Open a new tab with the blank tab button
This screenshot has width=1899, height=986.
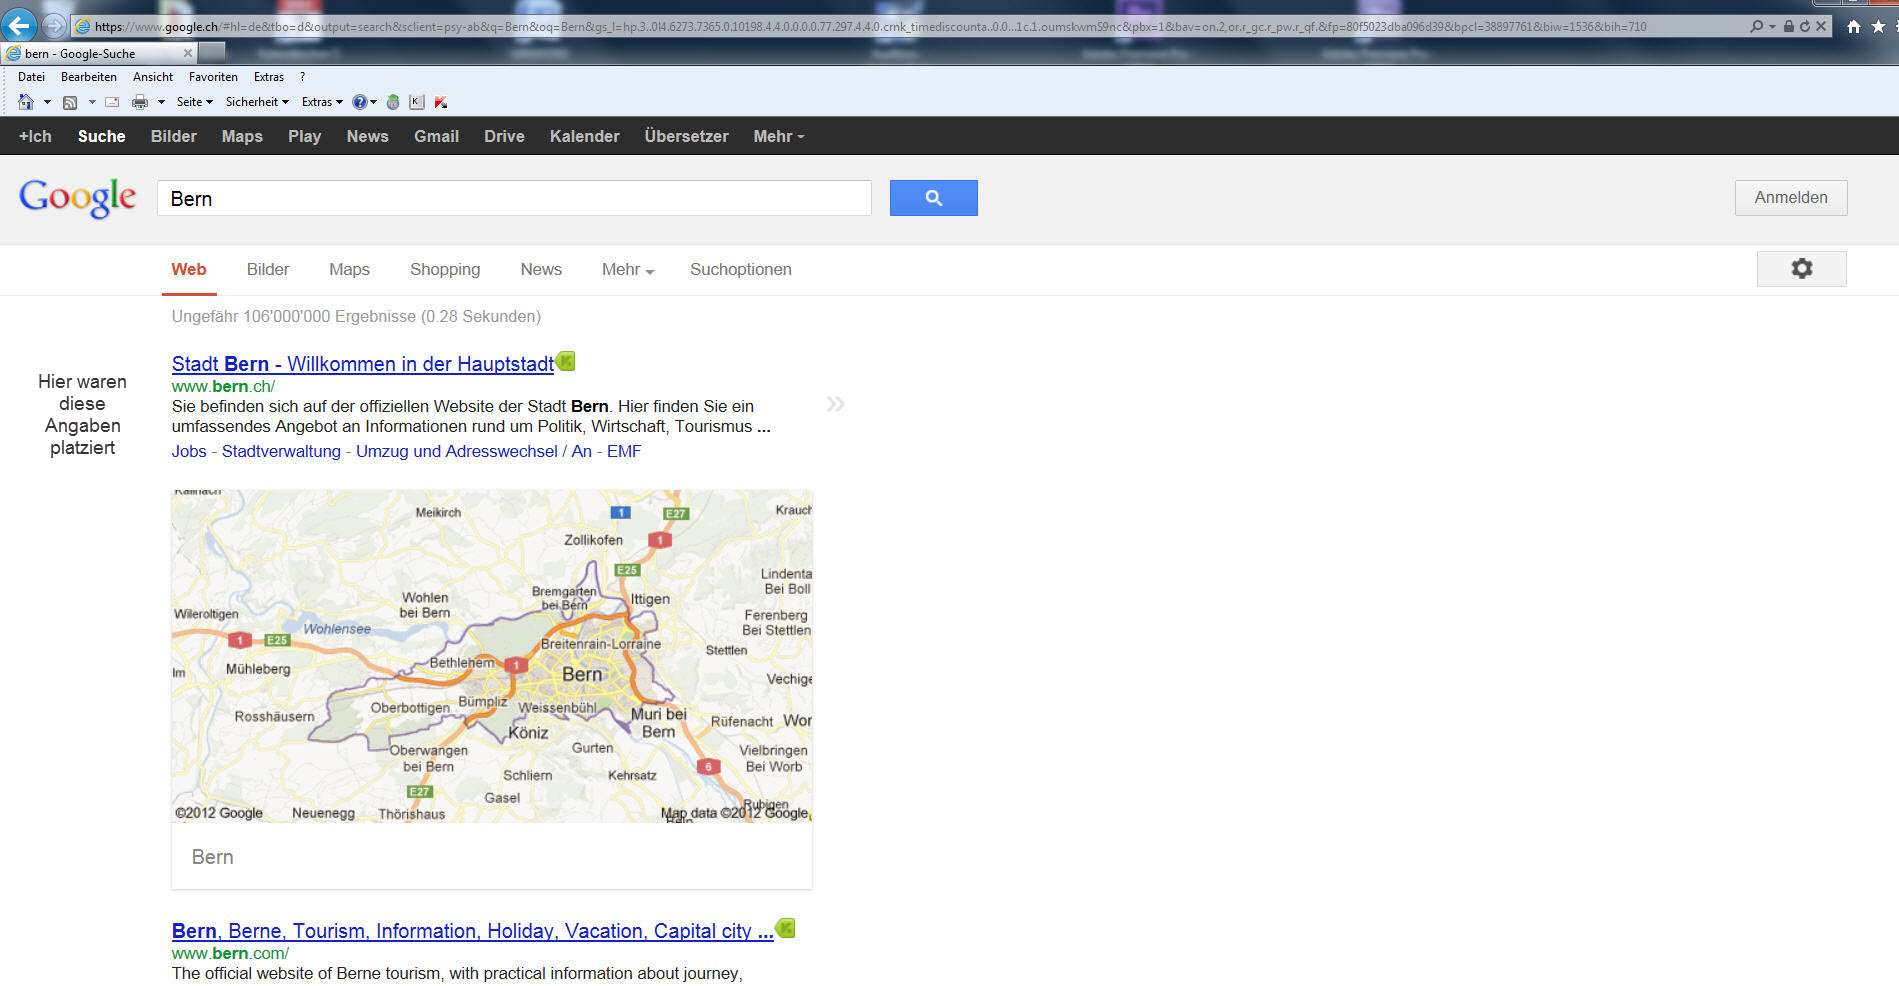212,51
